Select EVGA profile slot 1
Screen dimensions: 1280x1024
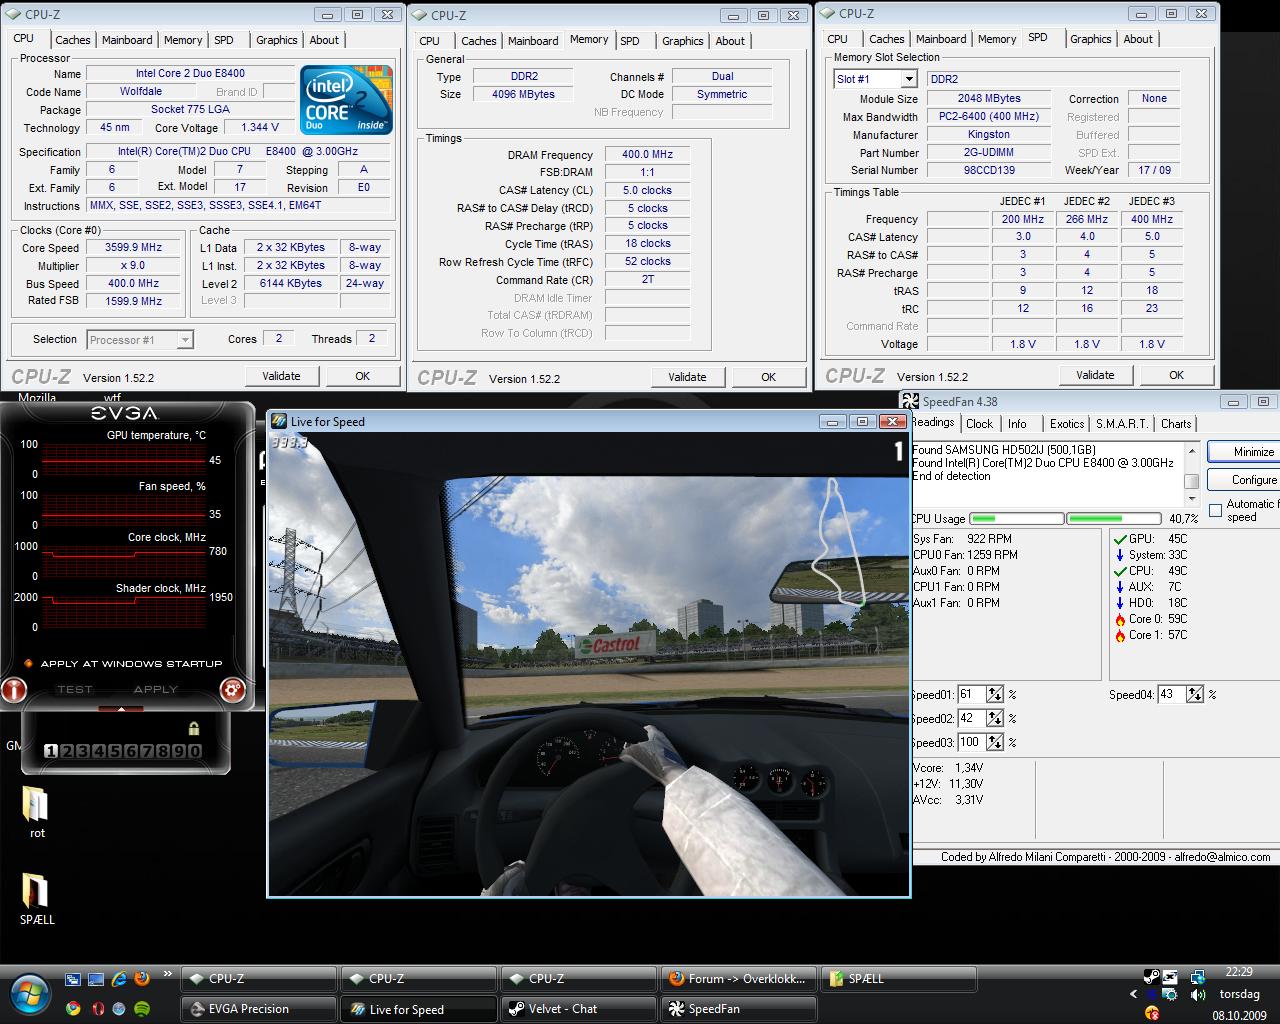[x=50, y=751]
